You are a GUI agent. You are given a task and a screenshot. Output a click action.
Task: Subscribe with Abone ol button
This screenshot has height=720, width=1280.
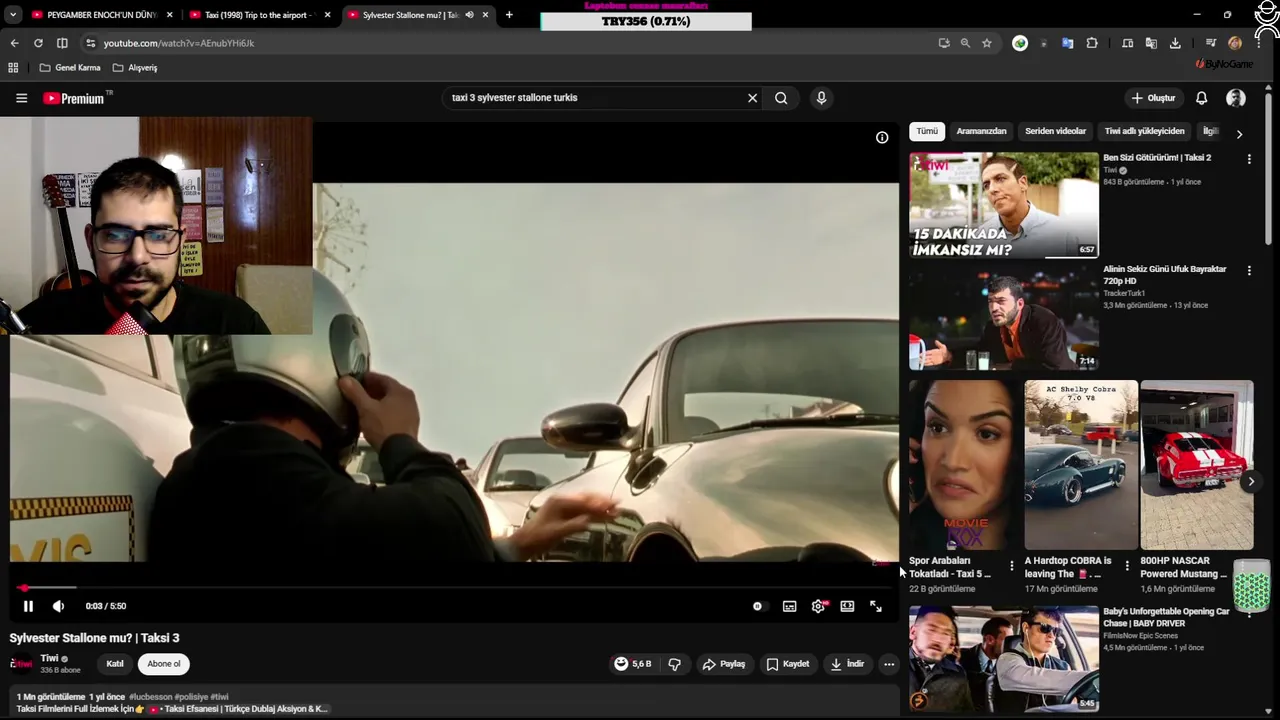[164, 664]
